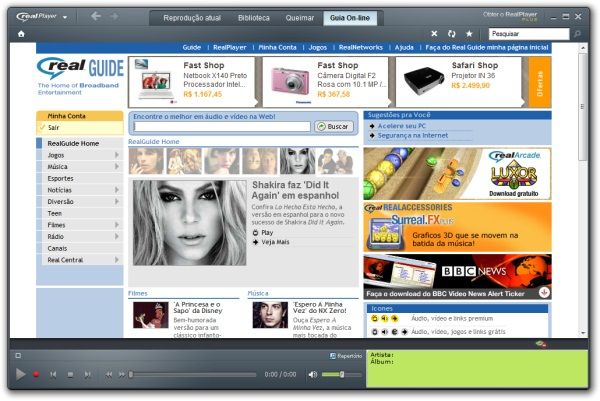Open Minha Conta in the top blue menu
This screenshot has height=401, width=600.
point(277,47)
